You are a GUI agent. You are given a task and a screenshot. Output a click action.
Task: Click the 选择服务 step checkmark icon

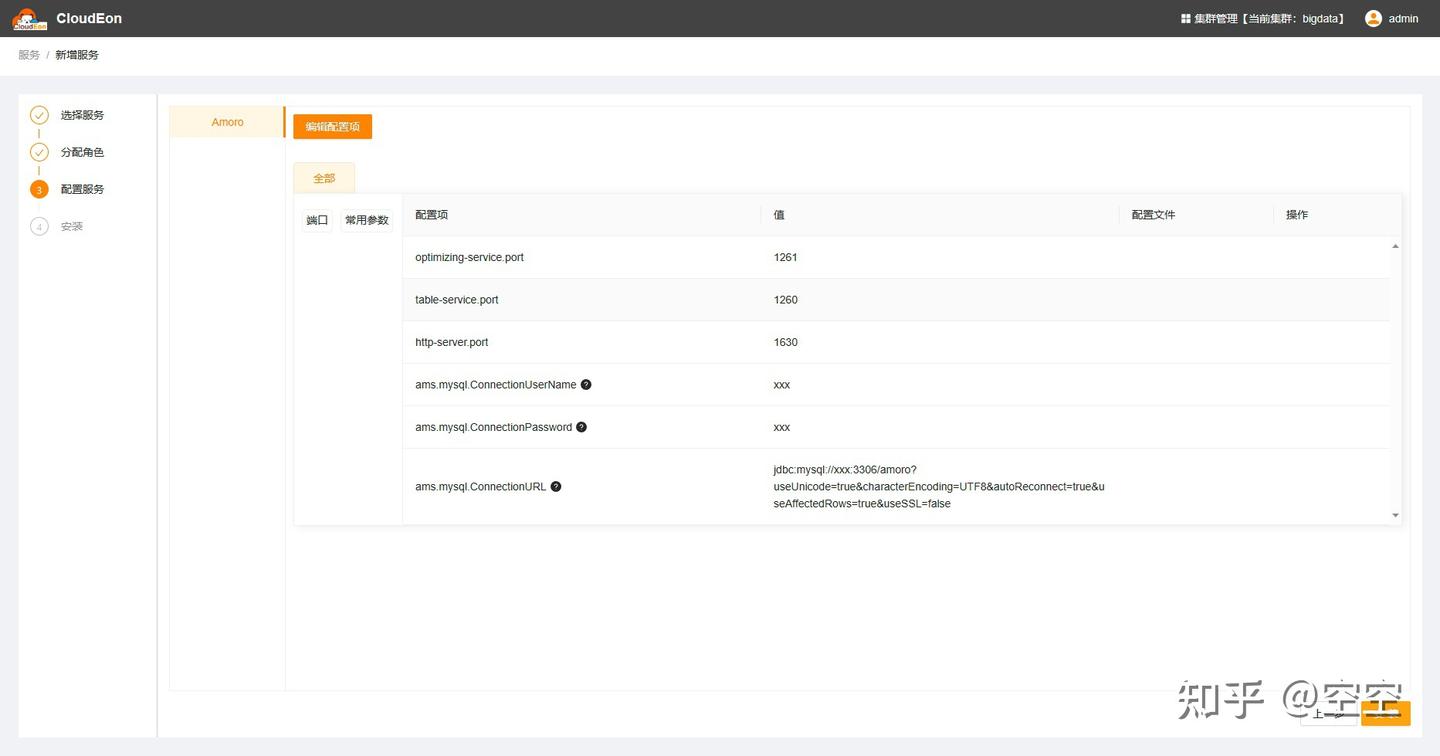pos(39,115)
